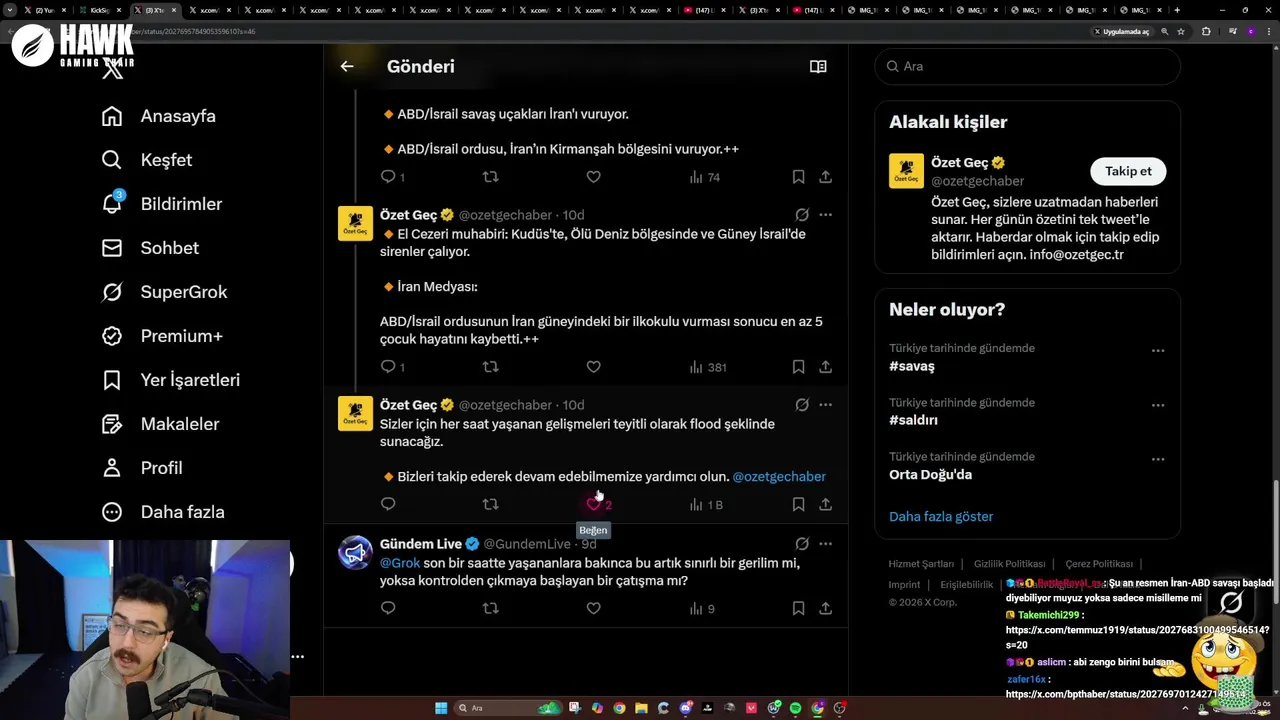Open Bildirimler notifications in sidebar
The image size is (1280, 720).
(x=162, y=204)
